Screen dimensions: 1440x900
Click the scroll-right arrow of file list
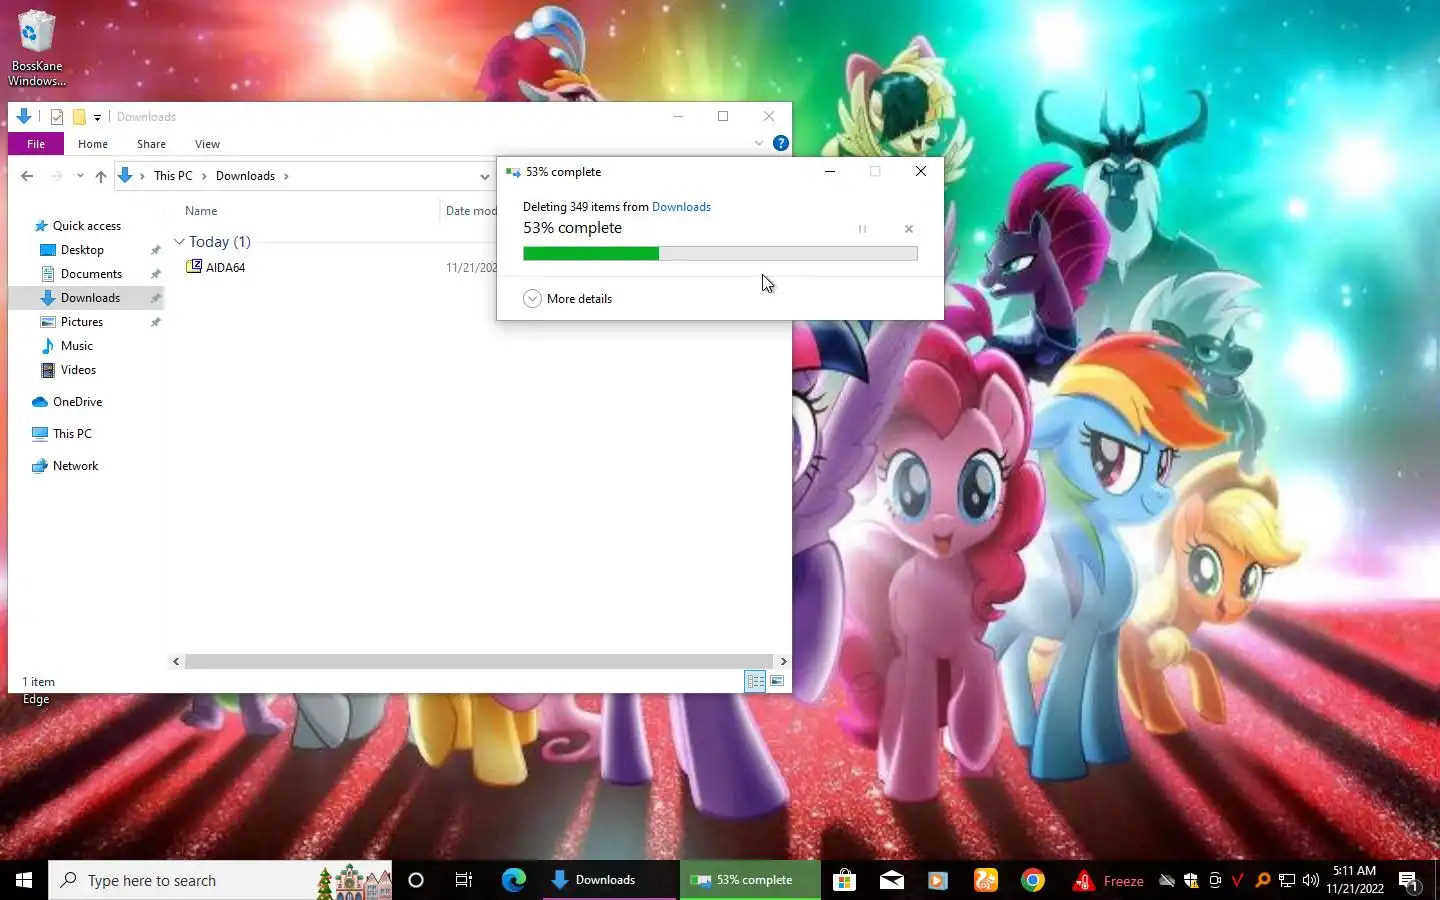pos(783,661)
